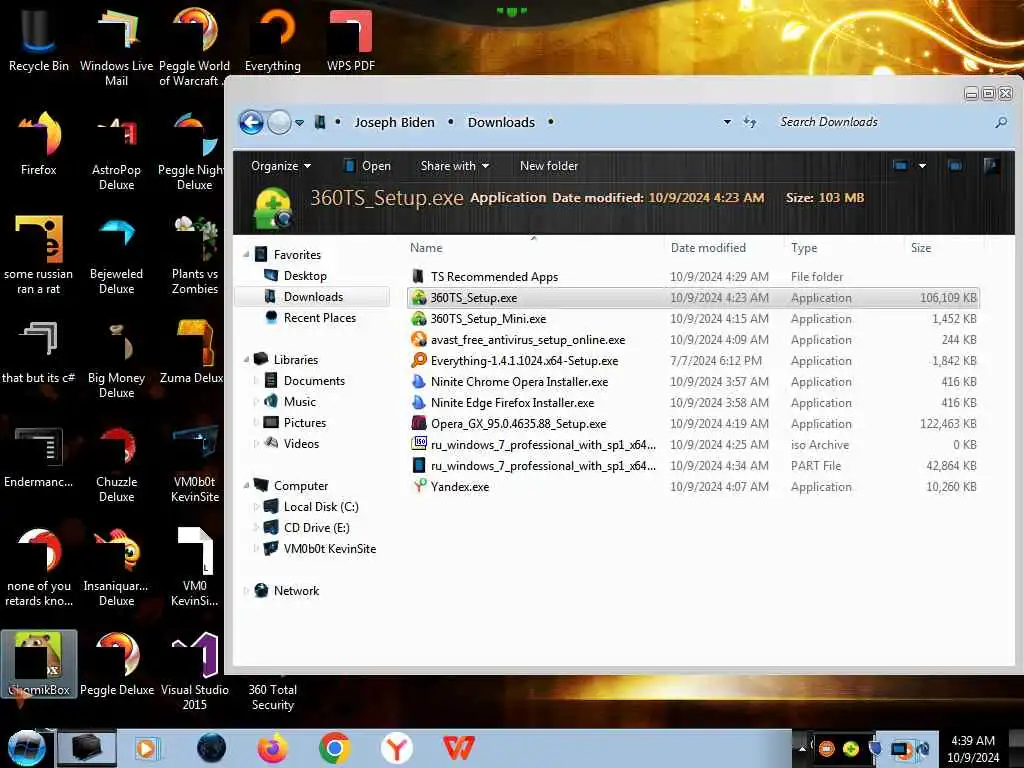Sort files by Date modified column
The image size is (1024, 768).
(708, 248)
